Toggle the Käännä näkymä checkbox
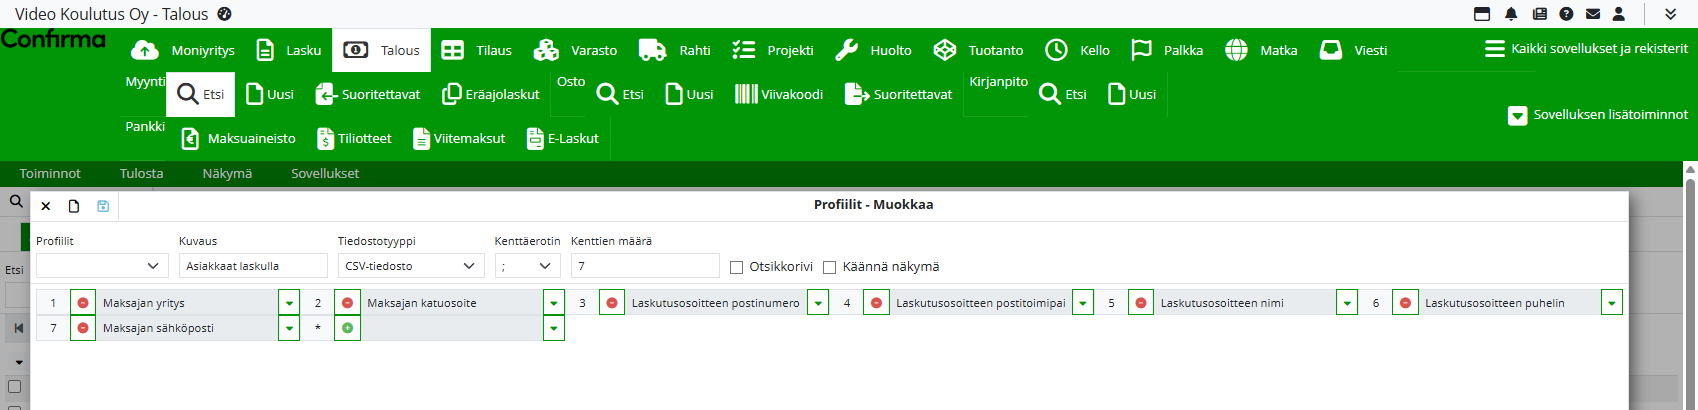 829,267
